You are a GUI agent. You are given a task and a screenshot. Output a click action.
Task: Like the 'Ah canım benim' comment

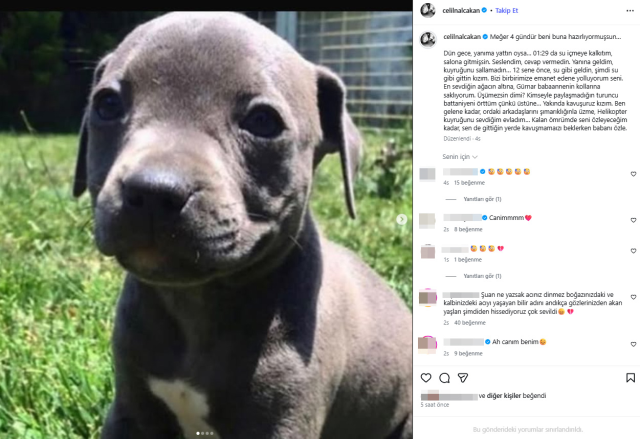point(633,344)
